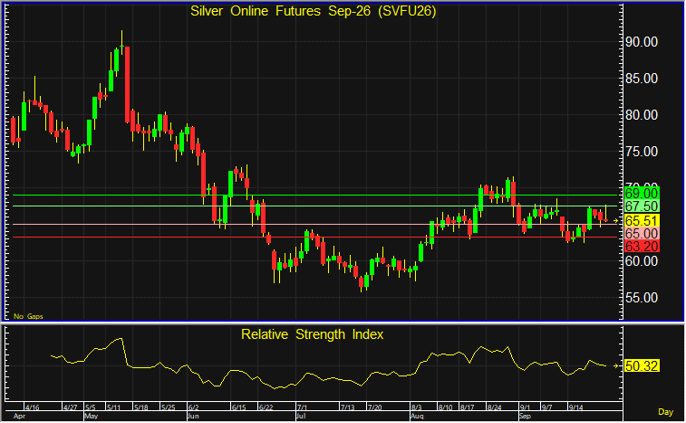Click the 85.00 price axis label
This screenshot has height=423, width=686.
click(x=641, y=79)
